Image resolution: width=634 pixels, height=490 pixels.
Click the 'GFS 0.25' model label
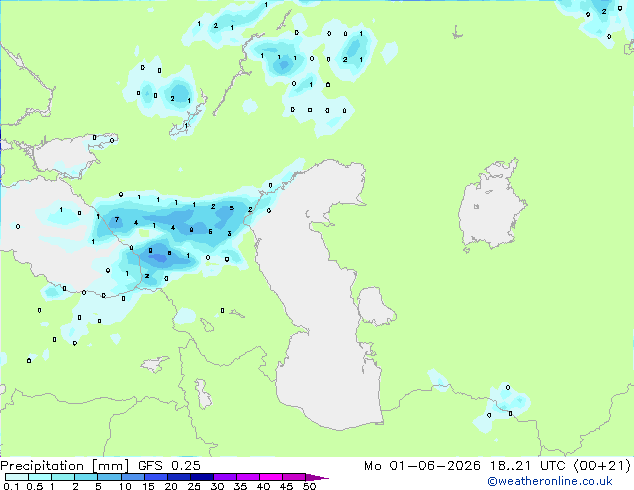click(169, 465)
